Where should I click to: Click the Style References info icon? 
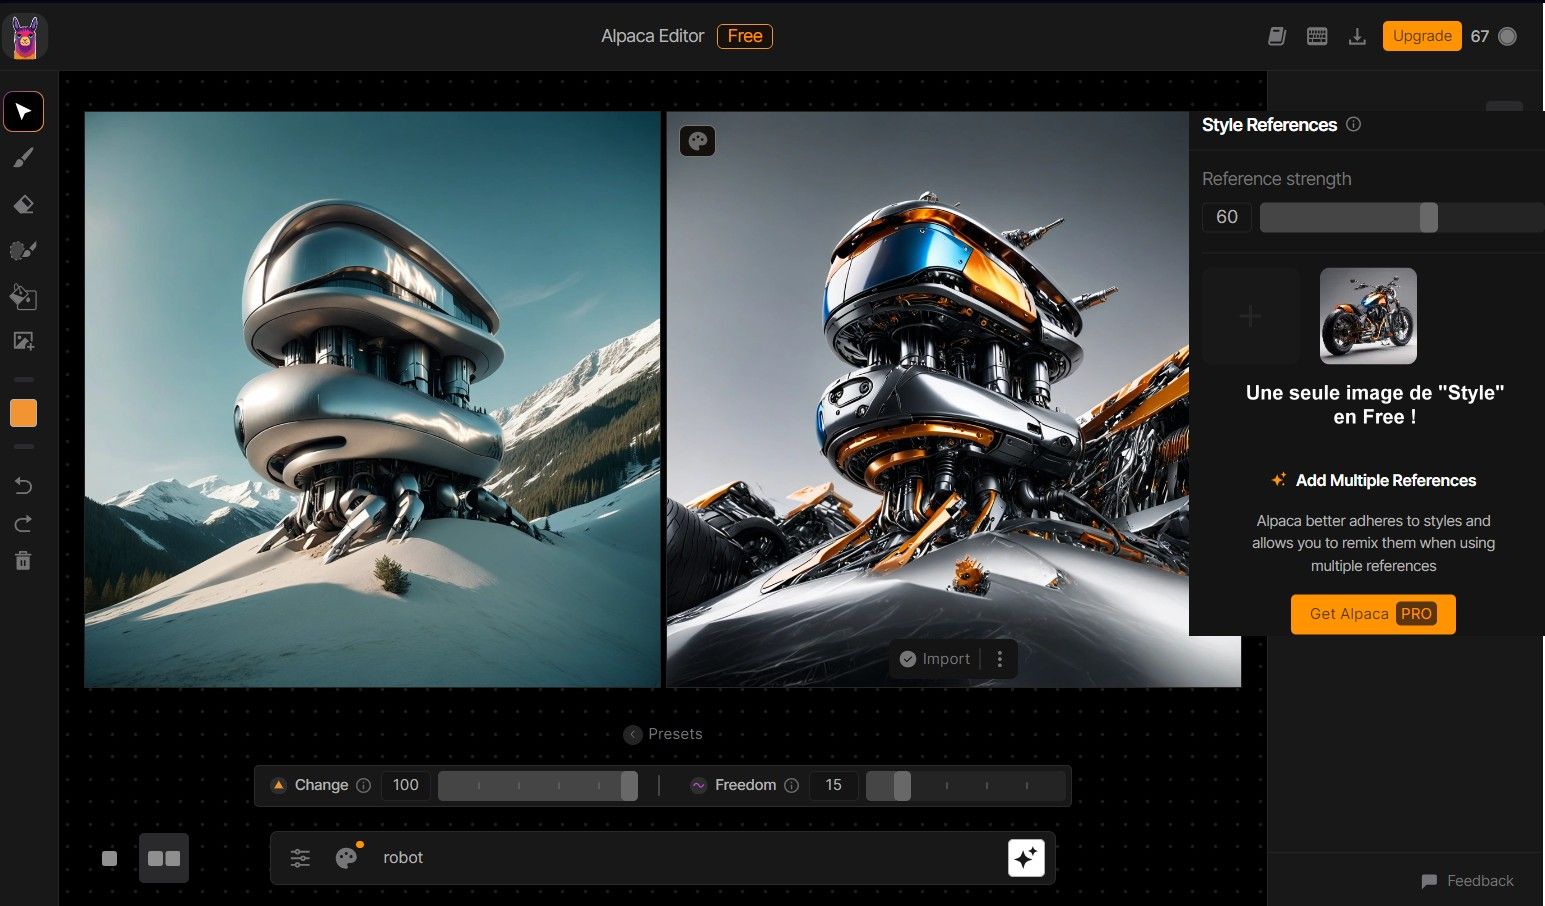coord(1353,124)
